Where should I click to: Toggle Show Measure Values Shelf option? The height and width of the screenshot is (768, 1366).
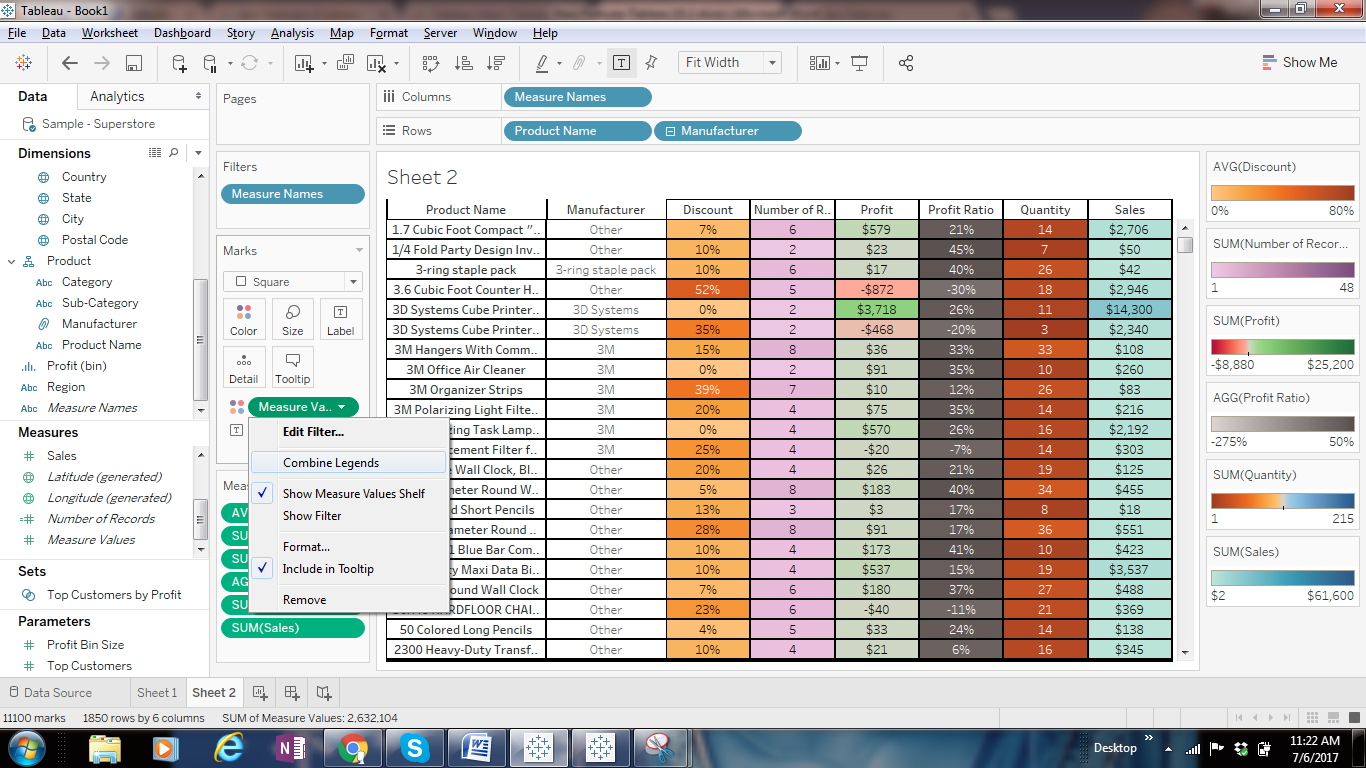pos(353,493)
